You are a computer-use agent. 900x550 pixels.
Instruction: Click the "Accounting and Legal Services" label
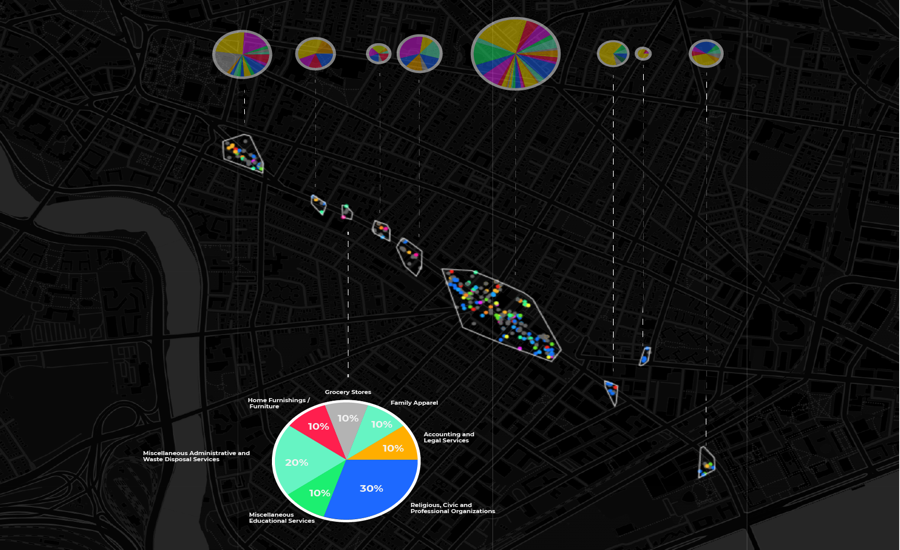coord(448,437)
